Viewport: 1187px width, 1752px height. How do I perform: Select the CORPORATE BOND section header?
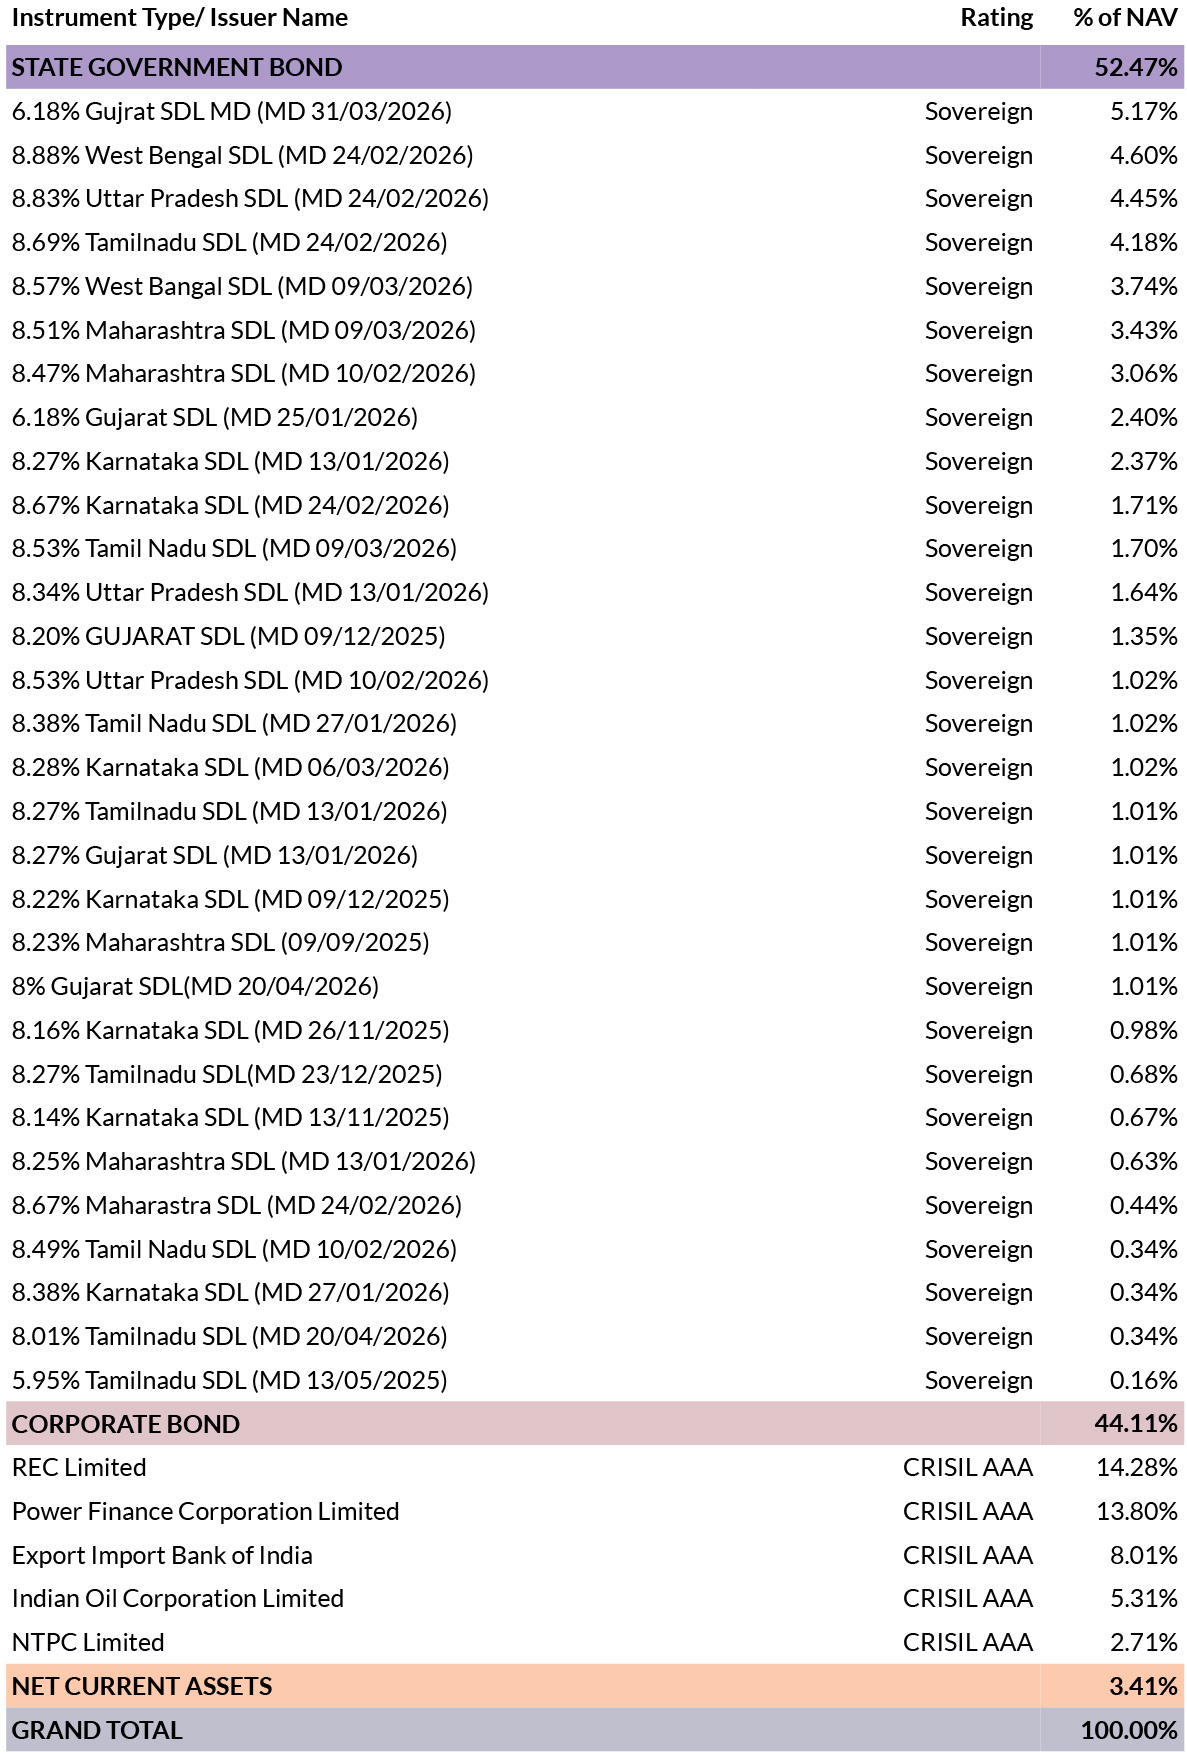594,1423
